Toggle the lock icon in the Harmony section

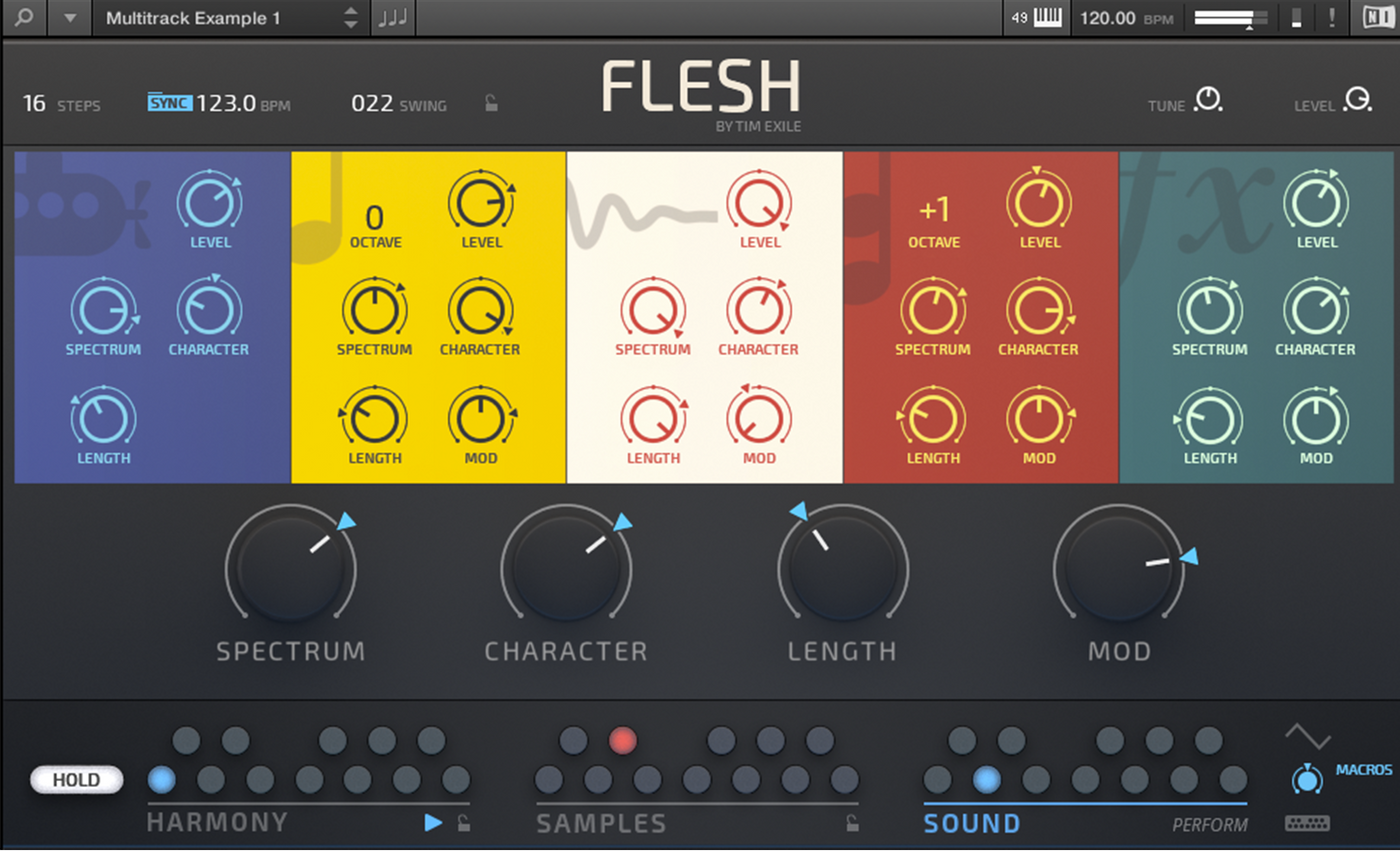(x=463, y=823)
